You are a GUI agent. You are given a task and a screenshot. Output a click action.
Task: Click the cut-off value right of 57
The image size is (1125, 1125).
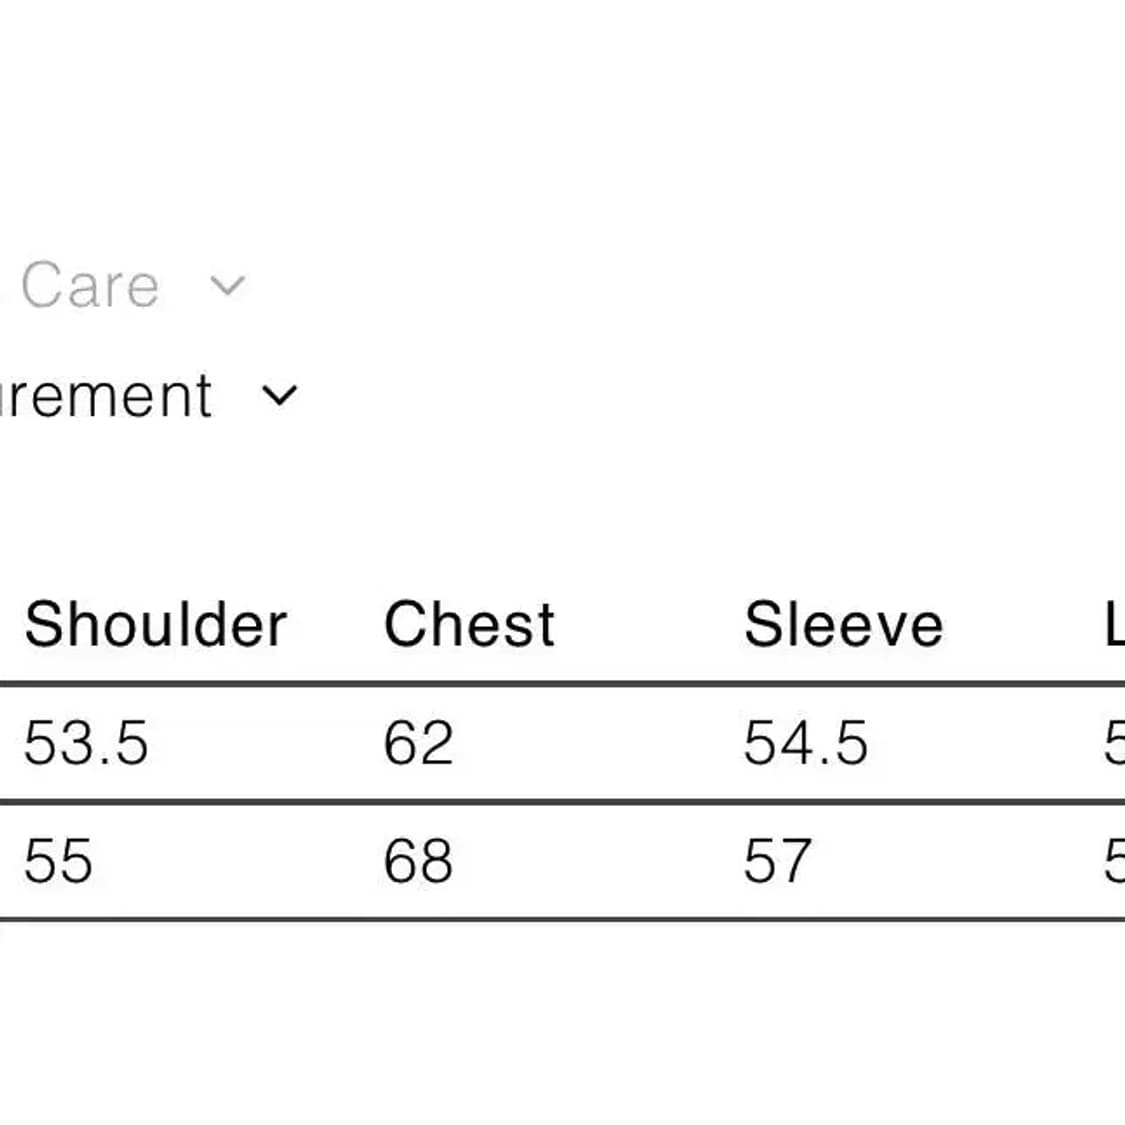click(1114, 861)
